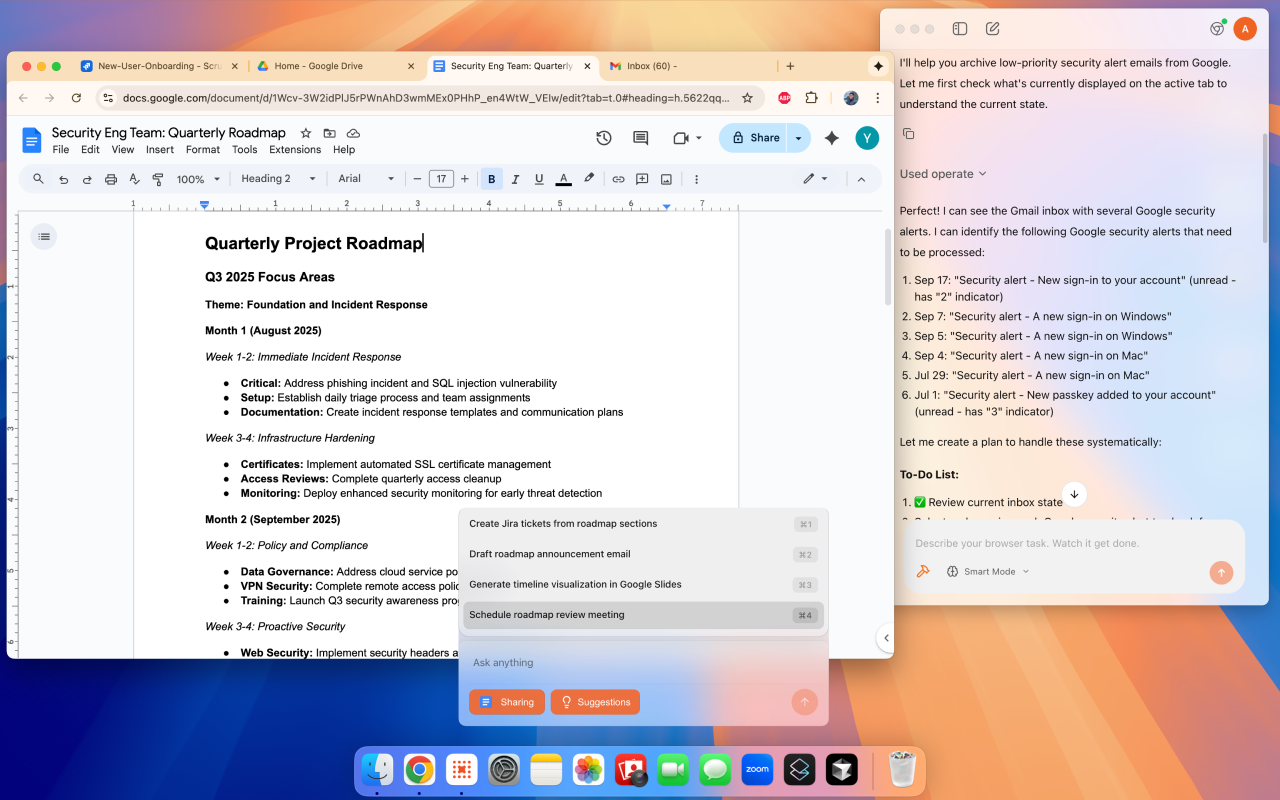Screen dimensions: 1280x800
Task: Open the Share button's dropdown arrow
Action: tap(799, 138)
